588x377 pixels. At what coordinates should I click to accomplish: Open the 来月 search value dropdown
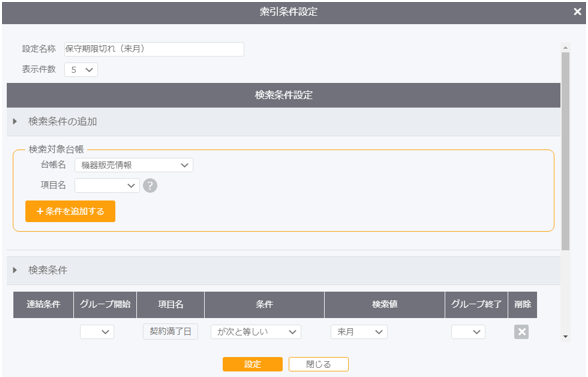coord(359,332)
